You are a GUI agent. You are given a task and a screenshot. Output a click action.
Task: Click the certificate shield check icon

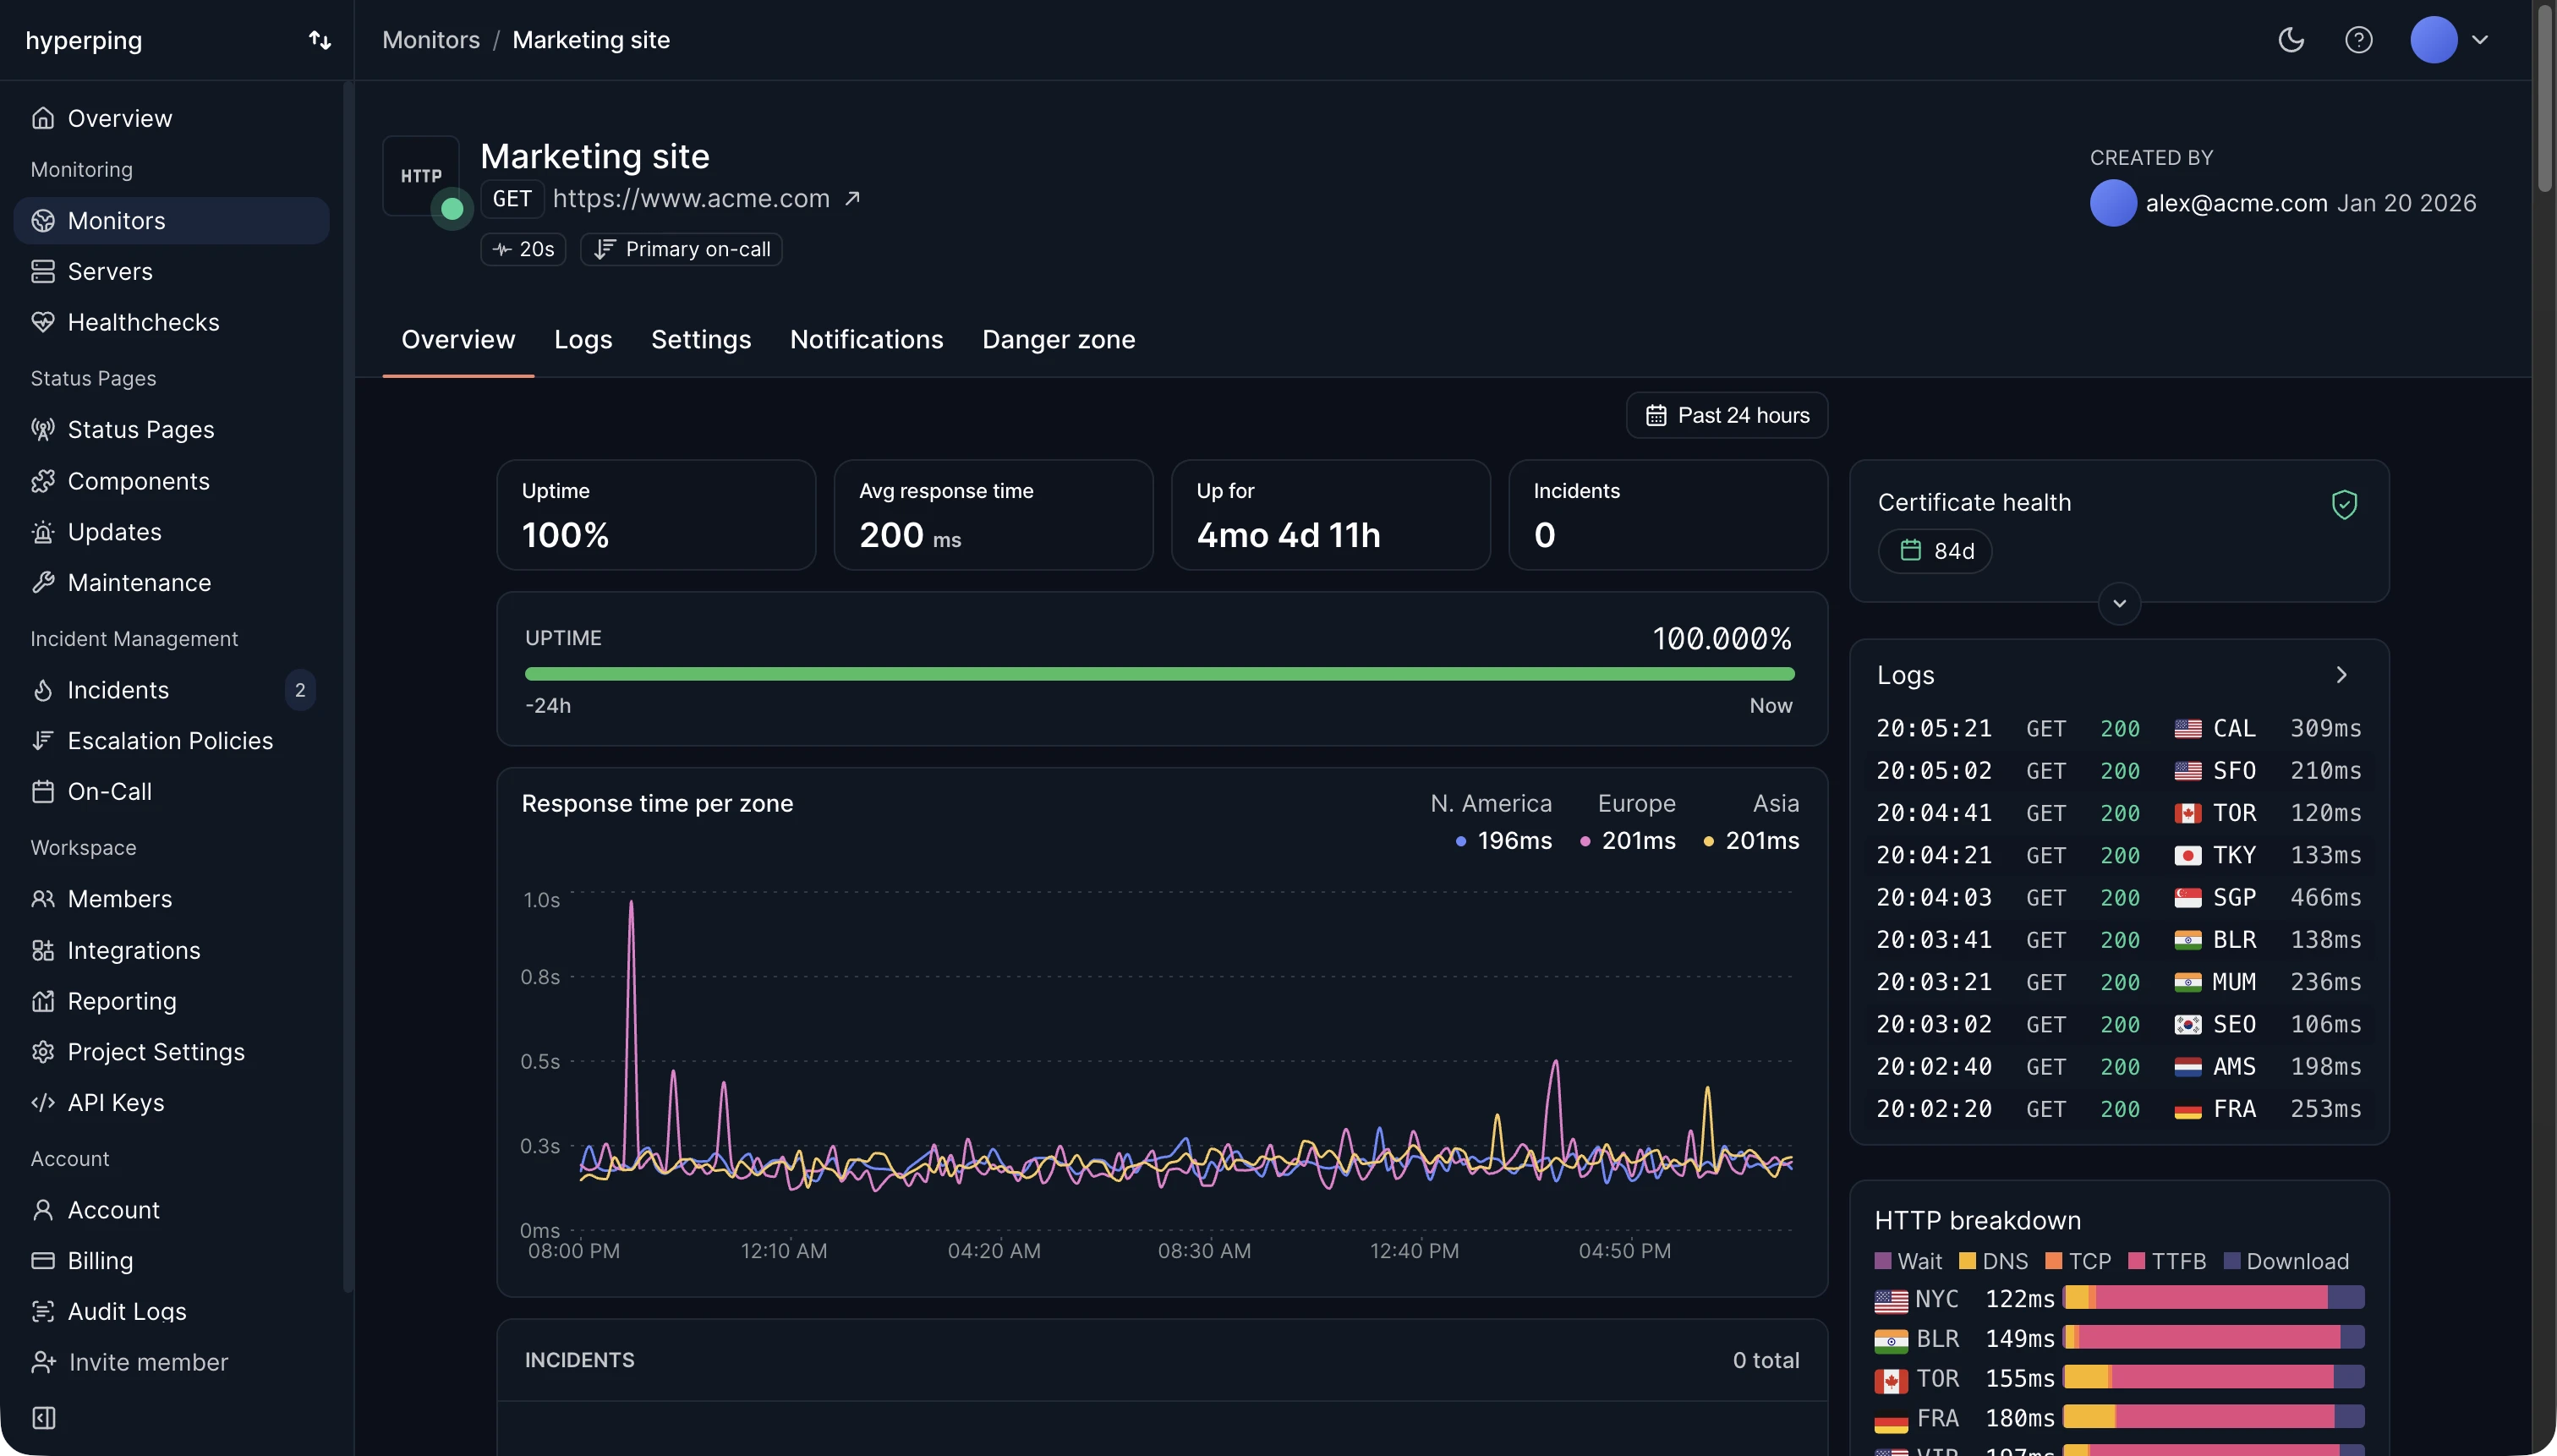[x=2344, y=504]
